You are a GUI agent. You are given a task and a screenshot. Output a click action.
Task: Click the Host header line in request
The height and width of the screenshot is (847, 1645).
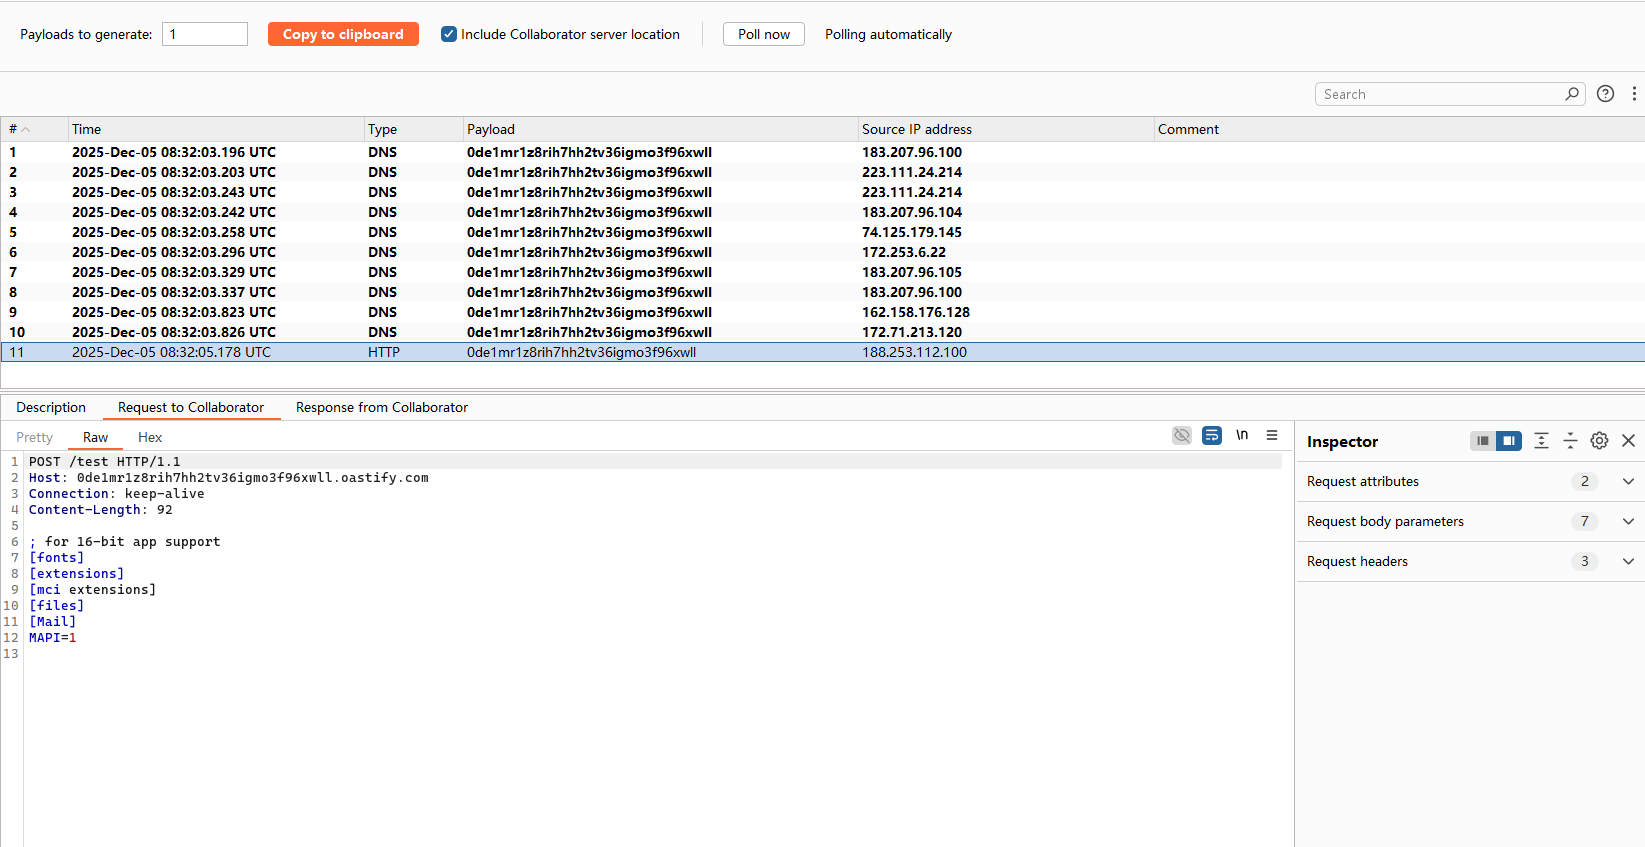(x=228, y=478)
